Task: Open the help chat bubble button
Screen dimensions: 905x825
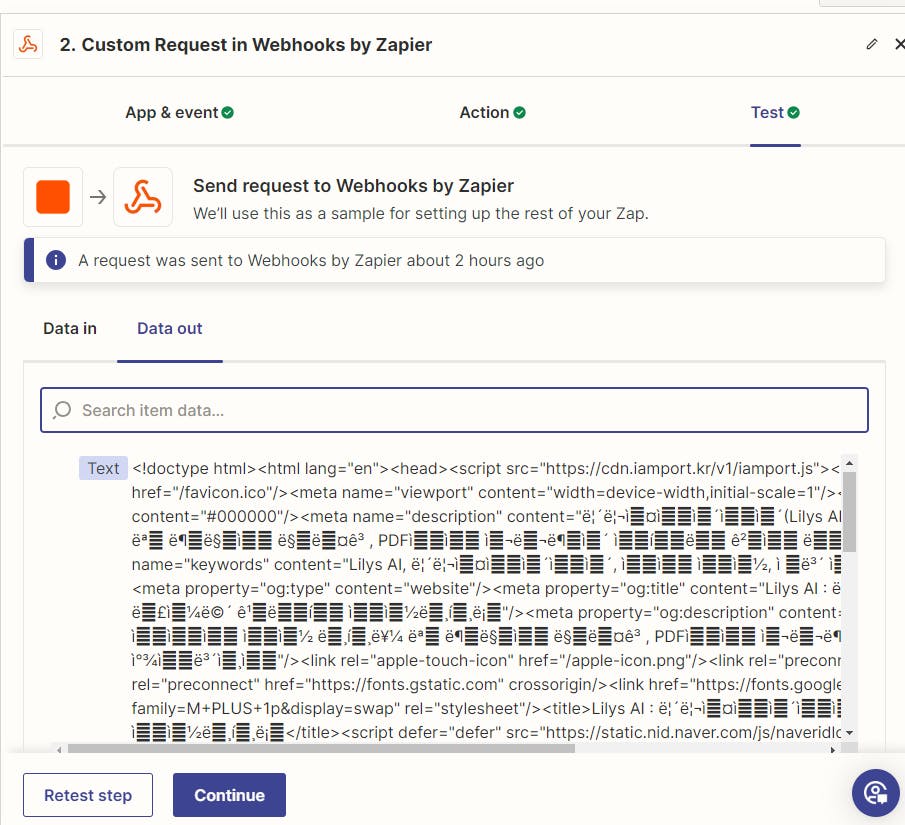Action: tap(875, 794)
